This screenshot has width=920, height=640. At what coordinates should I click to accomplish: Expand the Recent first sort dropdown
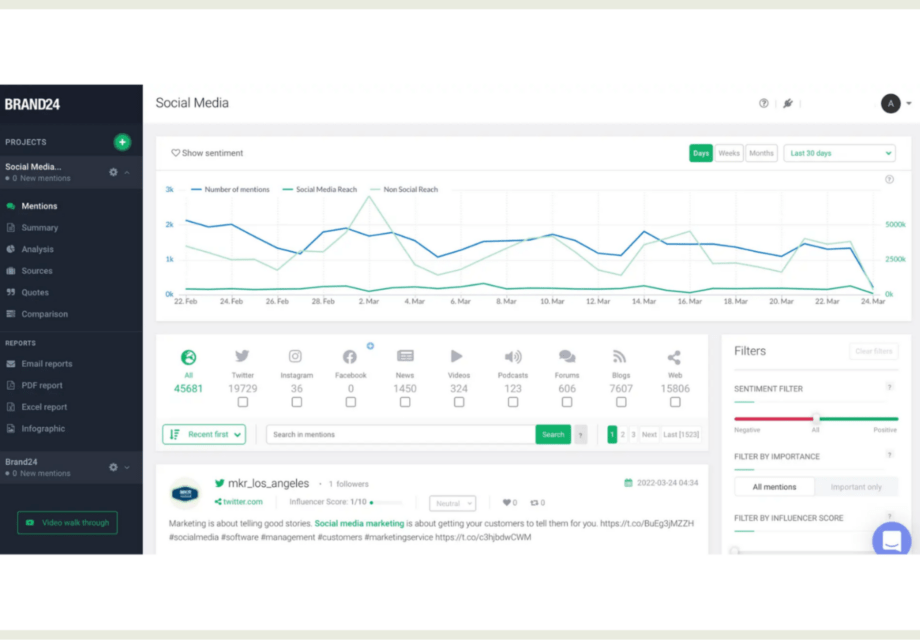tap(204, 435)
